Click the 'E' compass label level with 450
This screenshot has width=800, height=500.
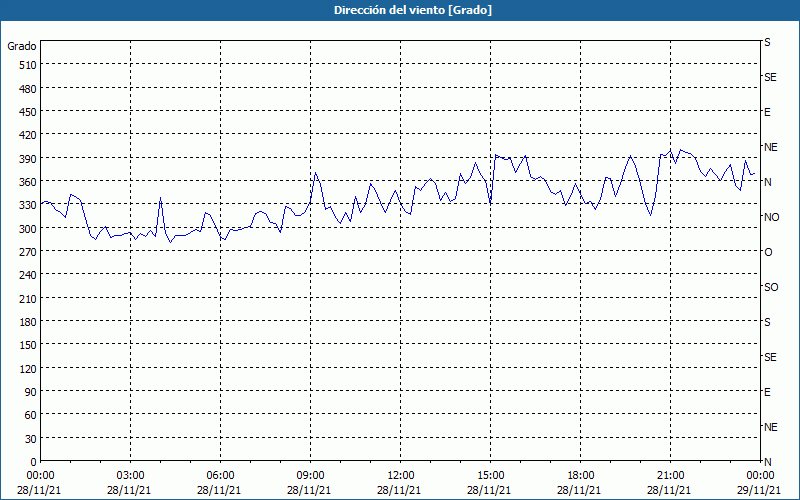pyautogui.click(x=767, y=112)
